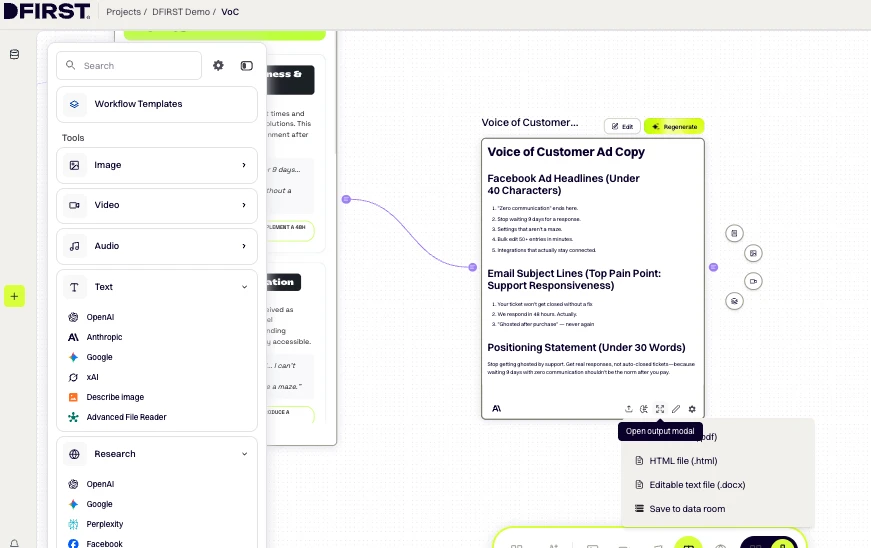Open the notifications bell icon
The height and width of the screenshot is (548, 871).
click(x=14, y=544)
